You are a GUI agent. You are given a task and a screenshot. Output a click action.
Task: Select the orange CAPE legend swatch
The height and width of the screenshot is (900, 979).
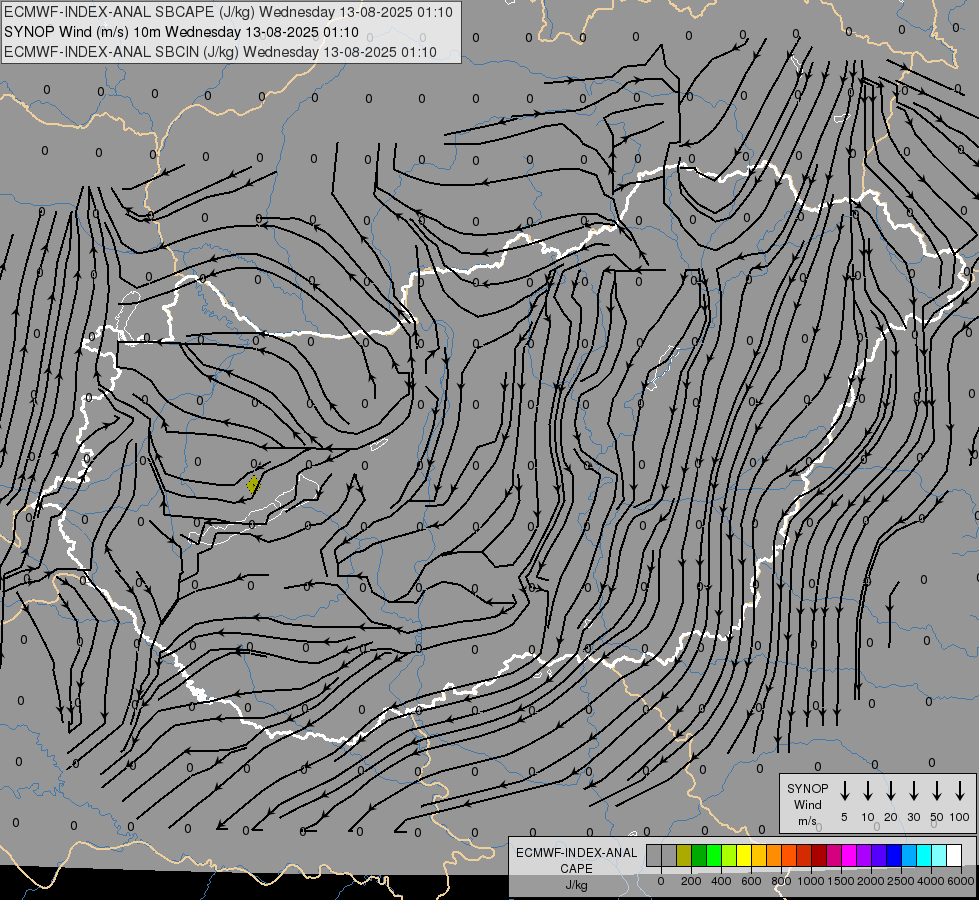tap(774, 856)
